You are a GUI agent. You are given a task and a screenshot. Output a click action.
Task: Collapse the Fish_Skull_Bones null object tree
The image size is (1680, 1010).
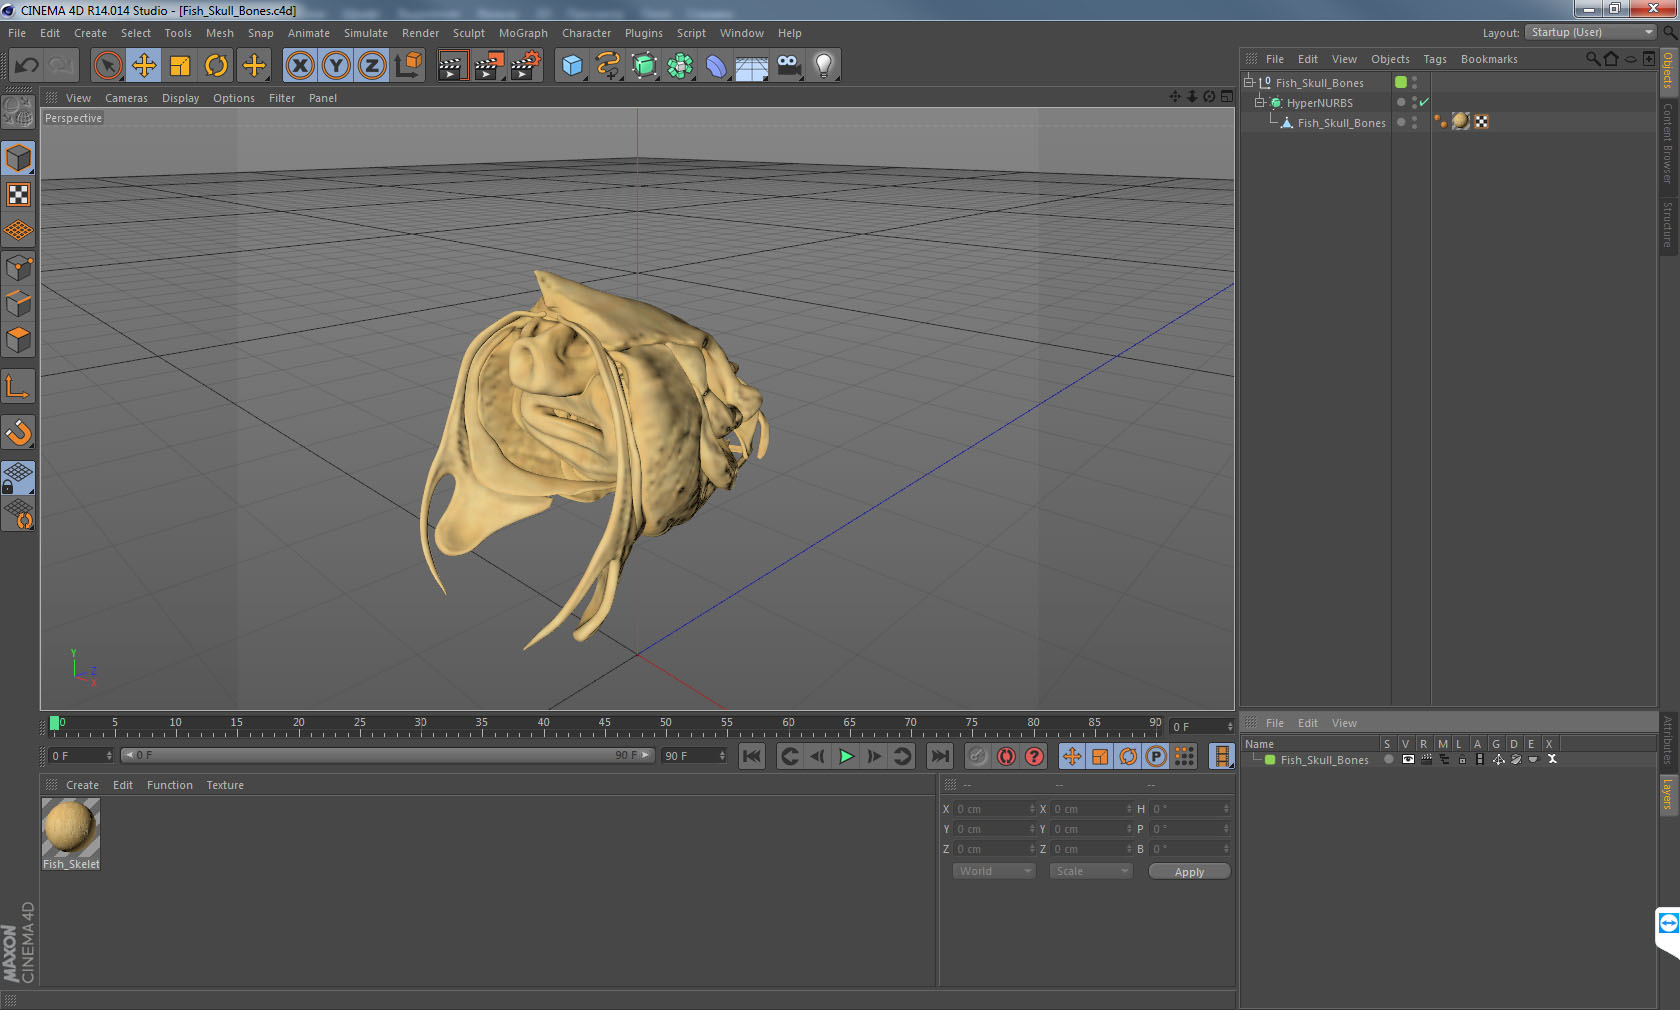click(x=1249, y=82)
